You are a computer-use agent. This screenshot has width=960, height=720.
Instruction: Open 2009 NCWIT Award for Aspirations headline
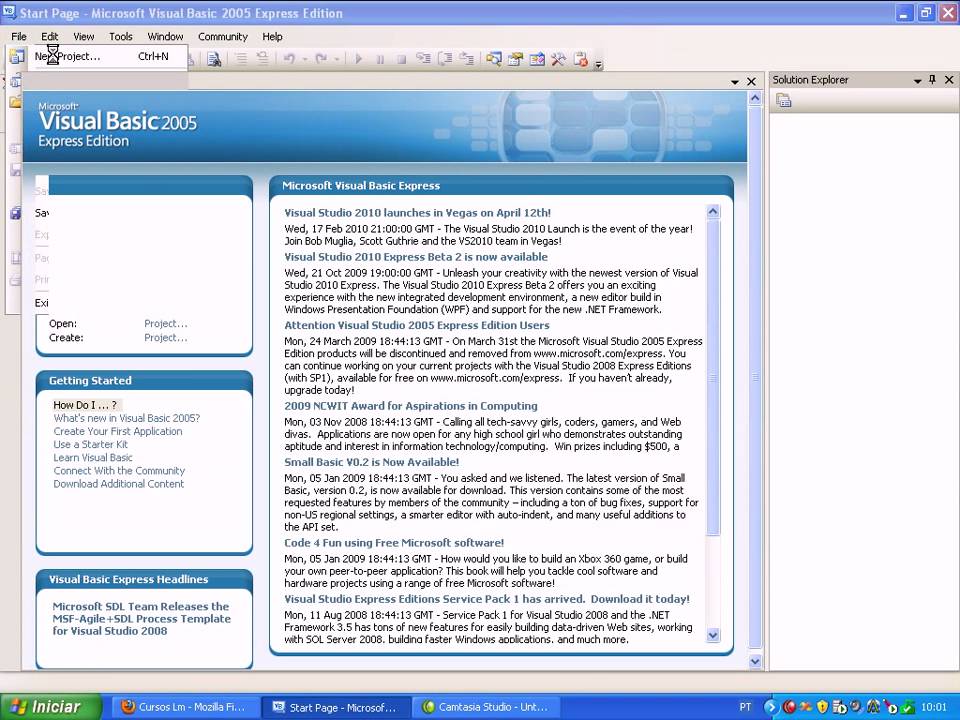411,405
